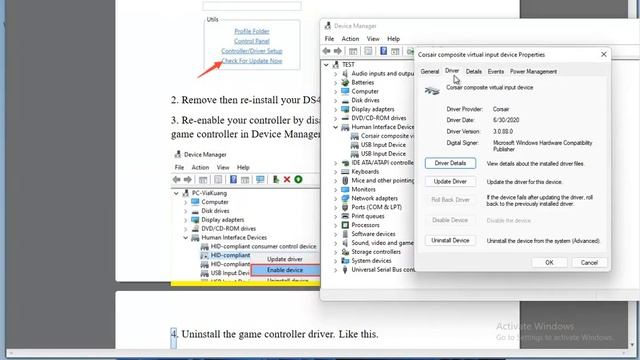Open the View menu in Device Manager

click(x=373, y=39)
